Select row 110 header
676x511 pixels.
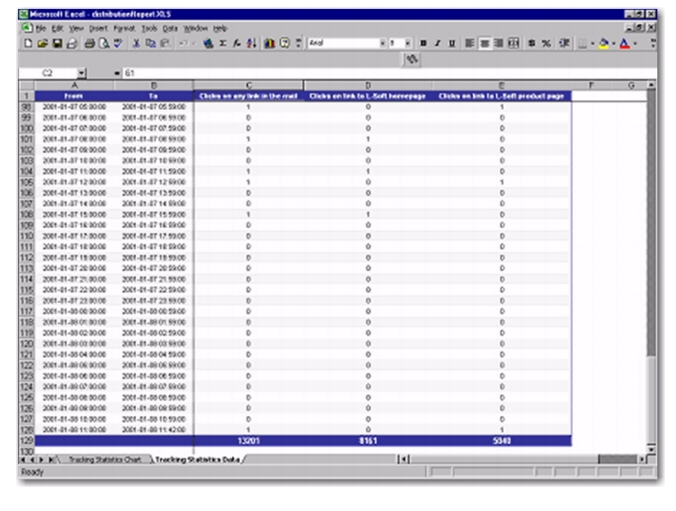click(26, 236)
